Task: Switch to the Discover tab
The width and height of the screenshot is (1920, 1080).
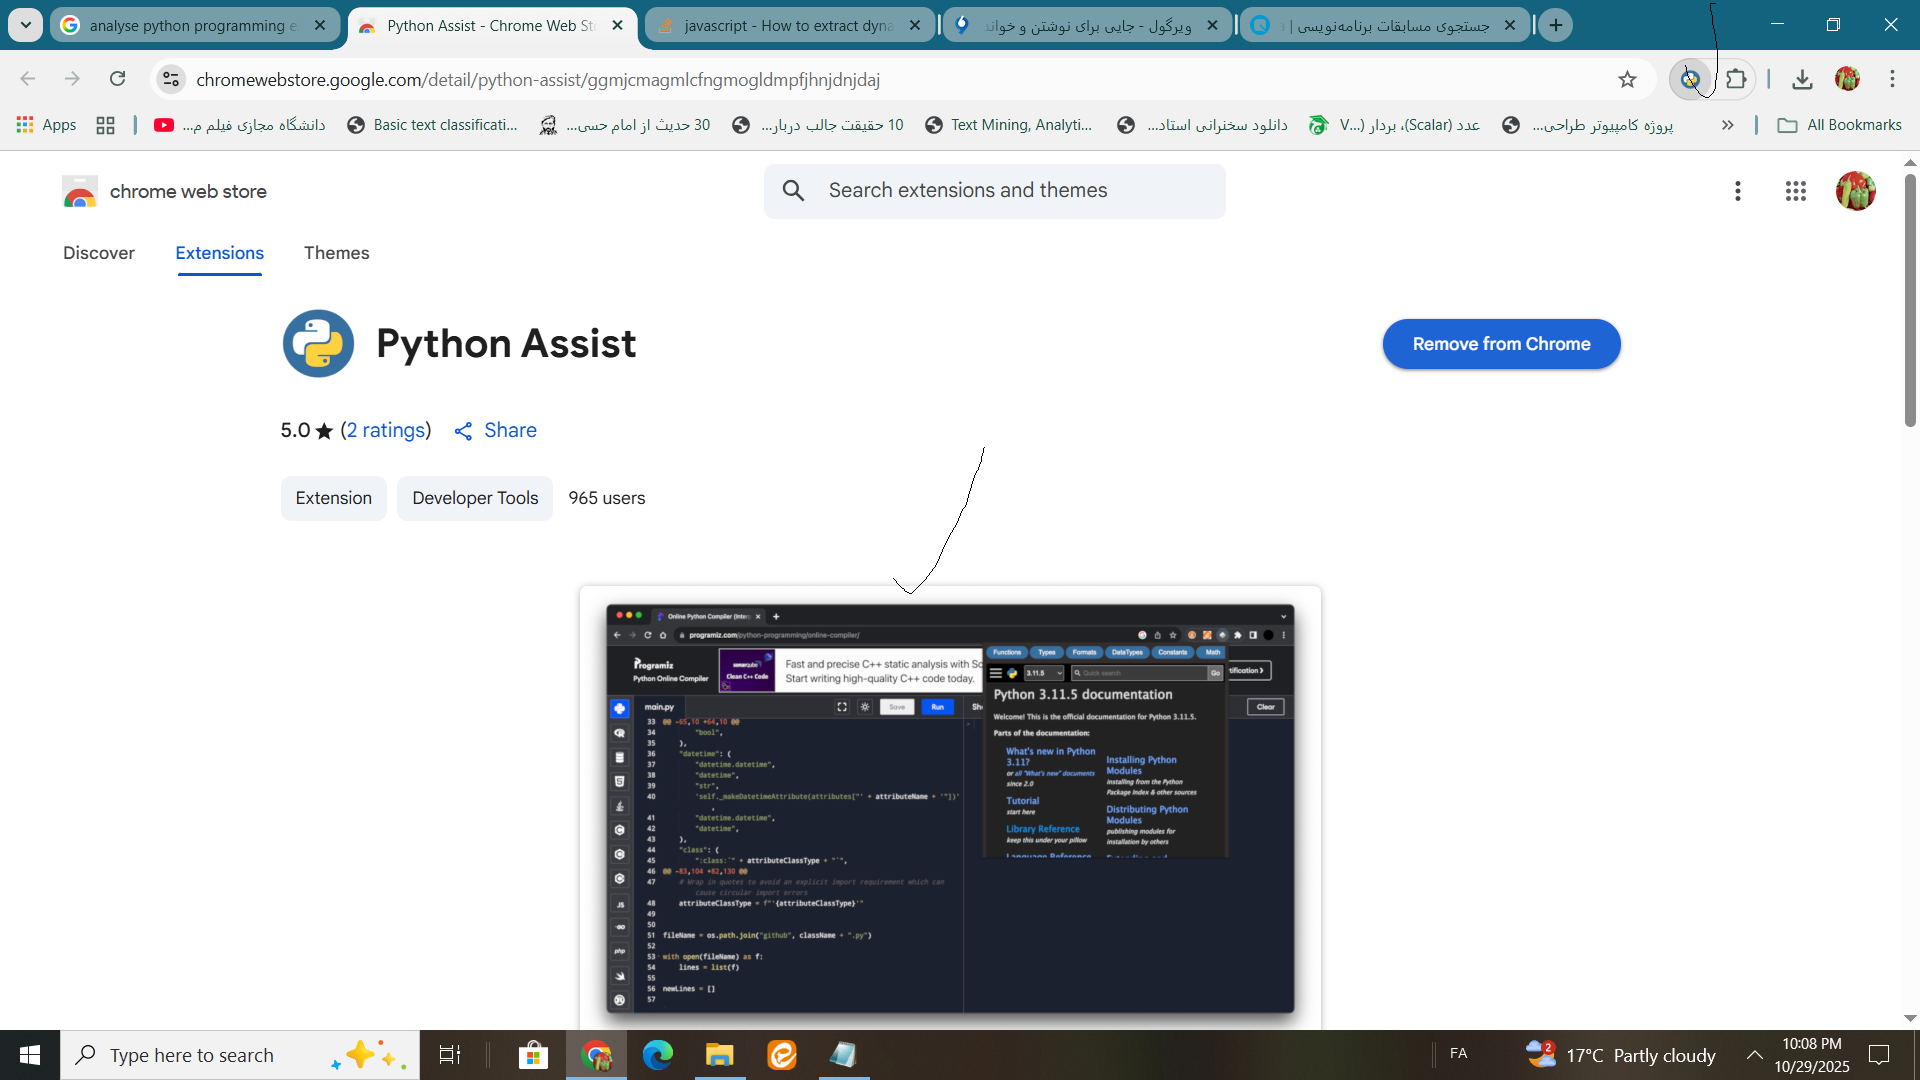Action: (98, 253)
